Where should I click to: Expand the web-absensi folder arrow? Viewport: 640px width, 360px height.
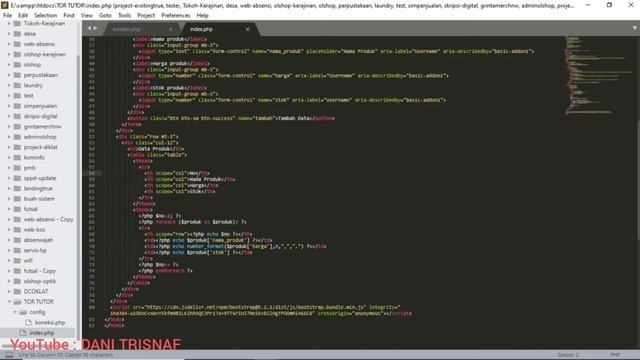tap(9, 44)
